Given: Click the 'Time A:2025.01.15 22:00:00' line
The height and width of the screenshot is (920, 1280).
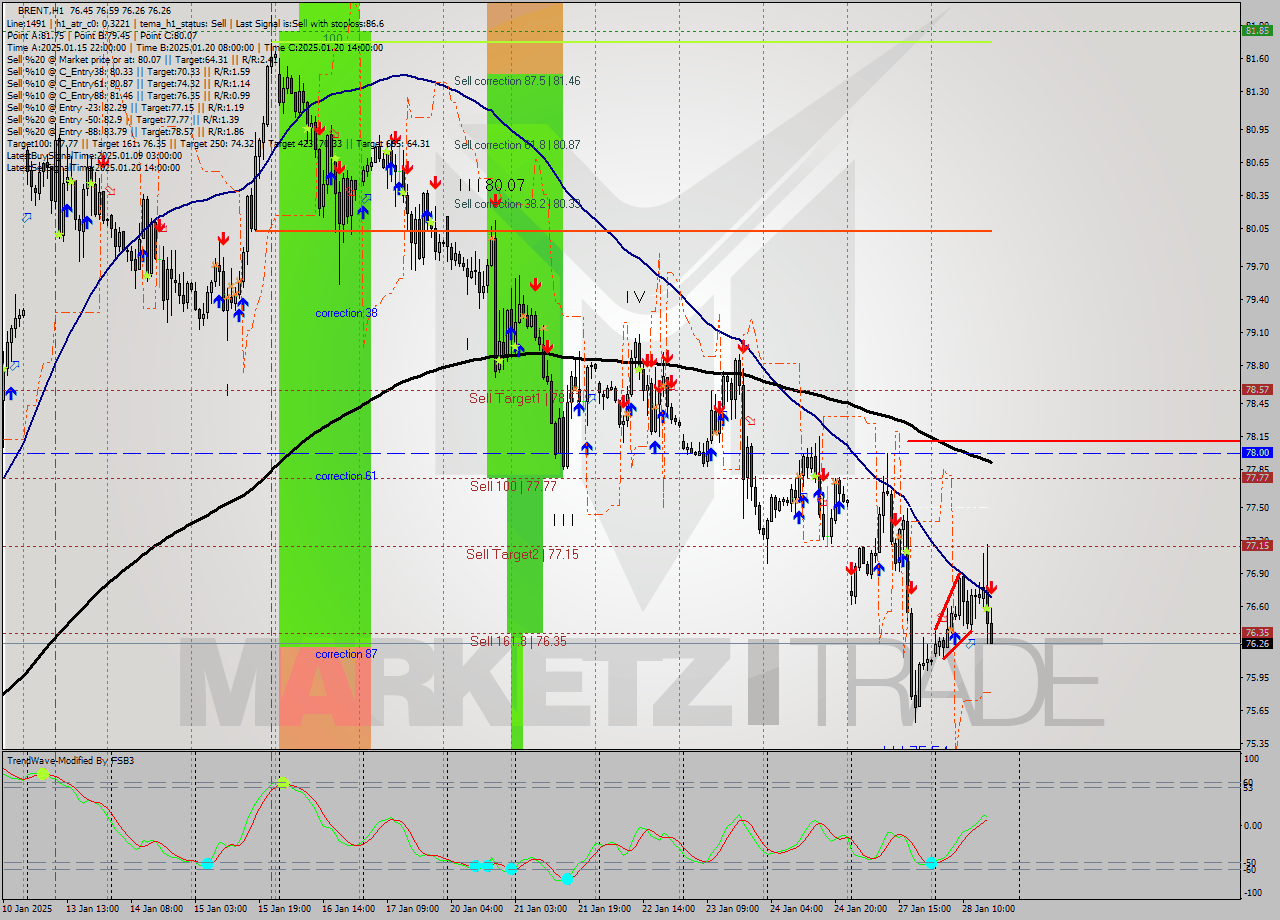Looking at the screenshot, I should pos(66,47).
